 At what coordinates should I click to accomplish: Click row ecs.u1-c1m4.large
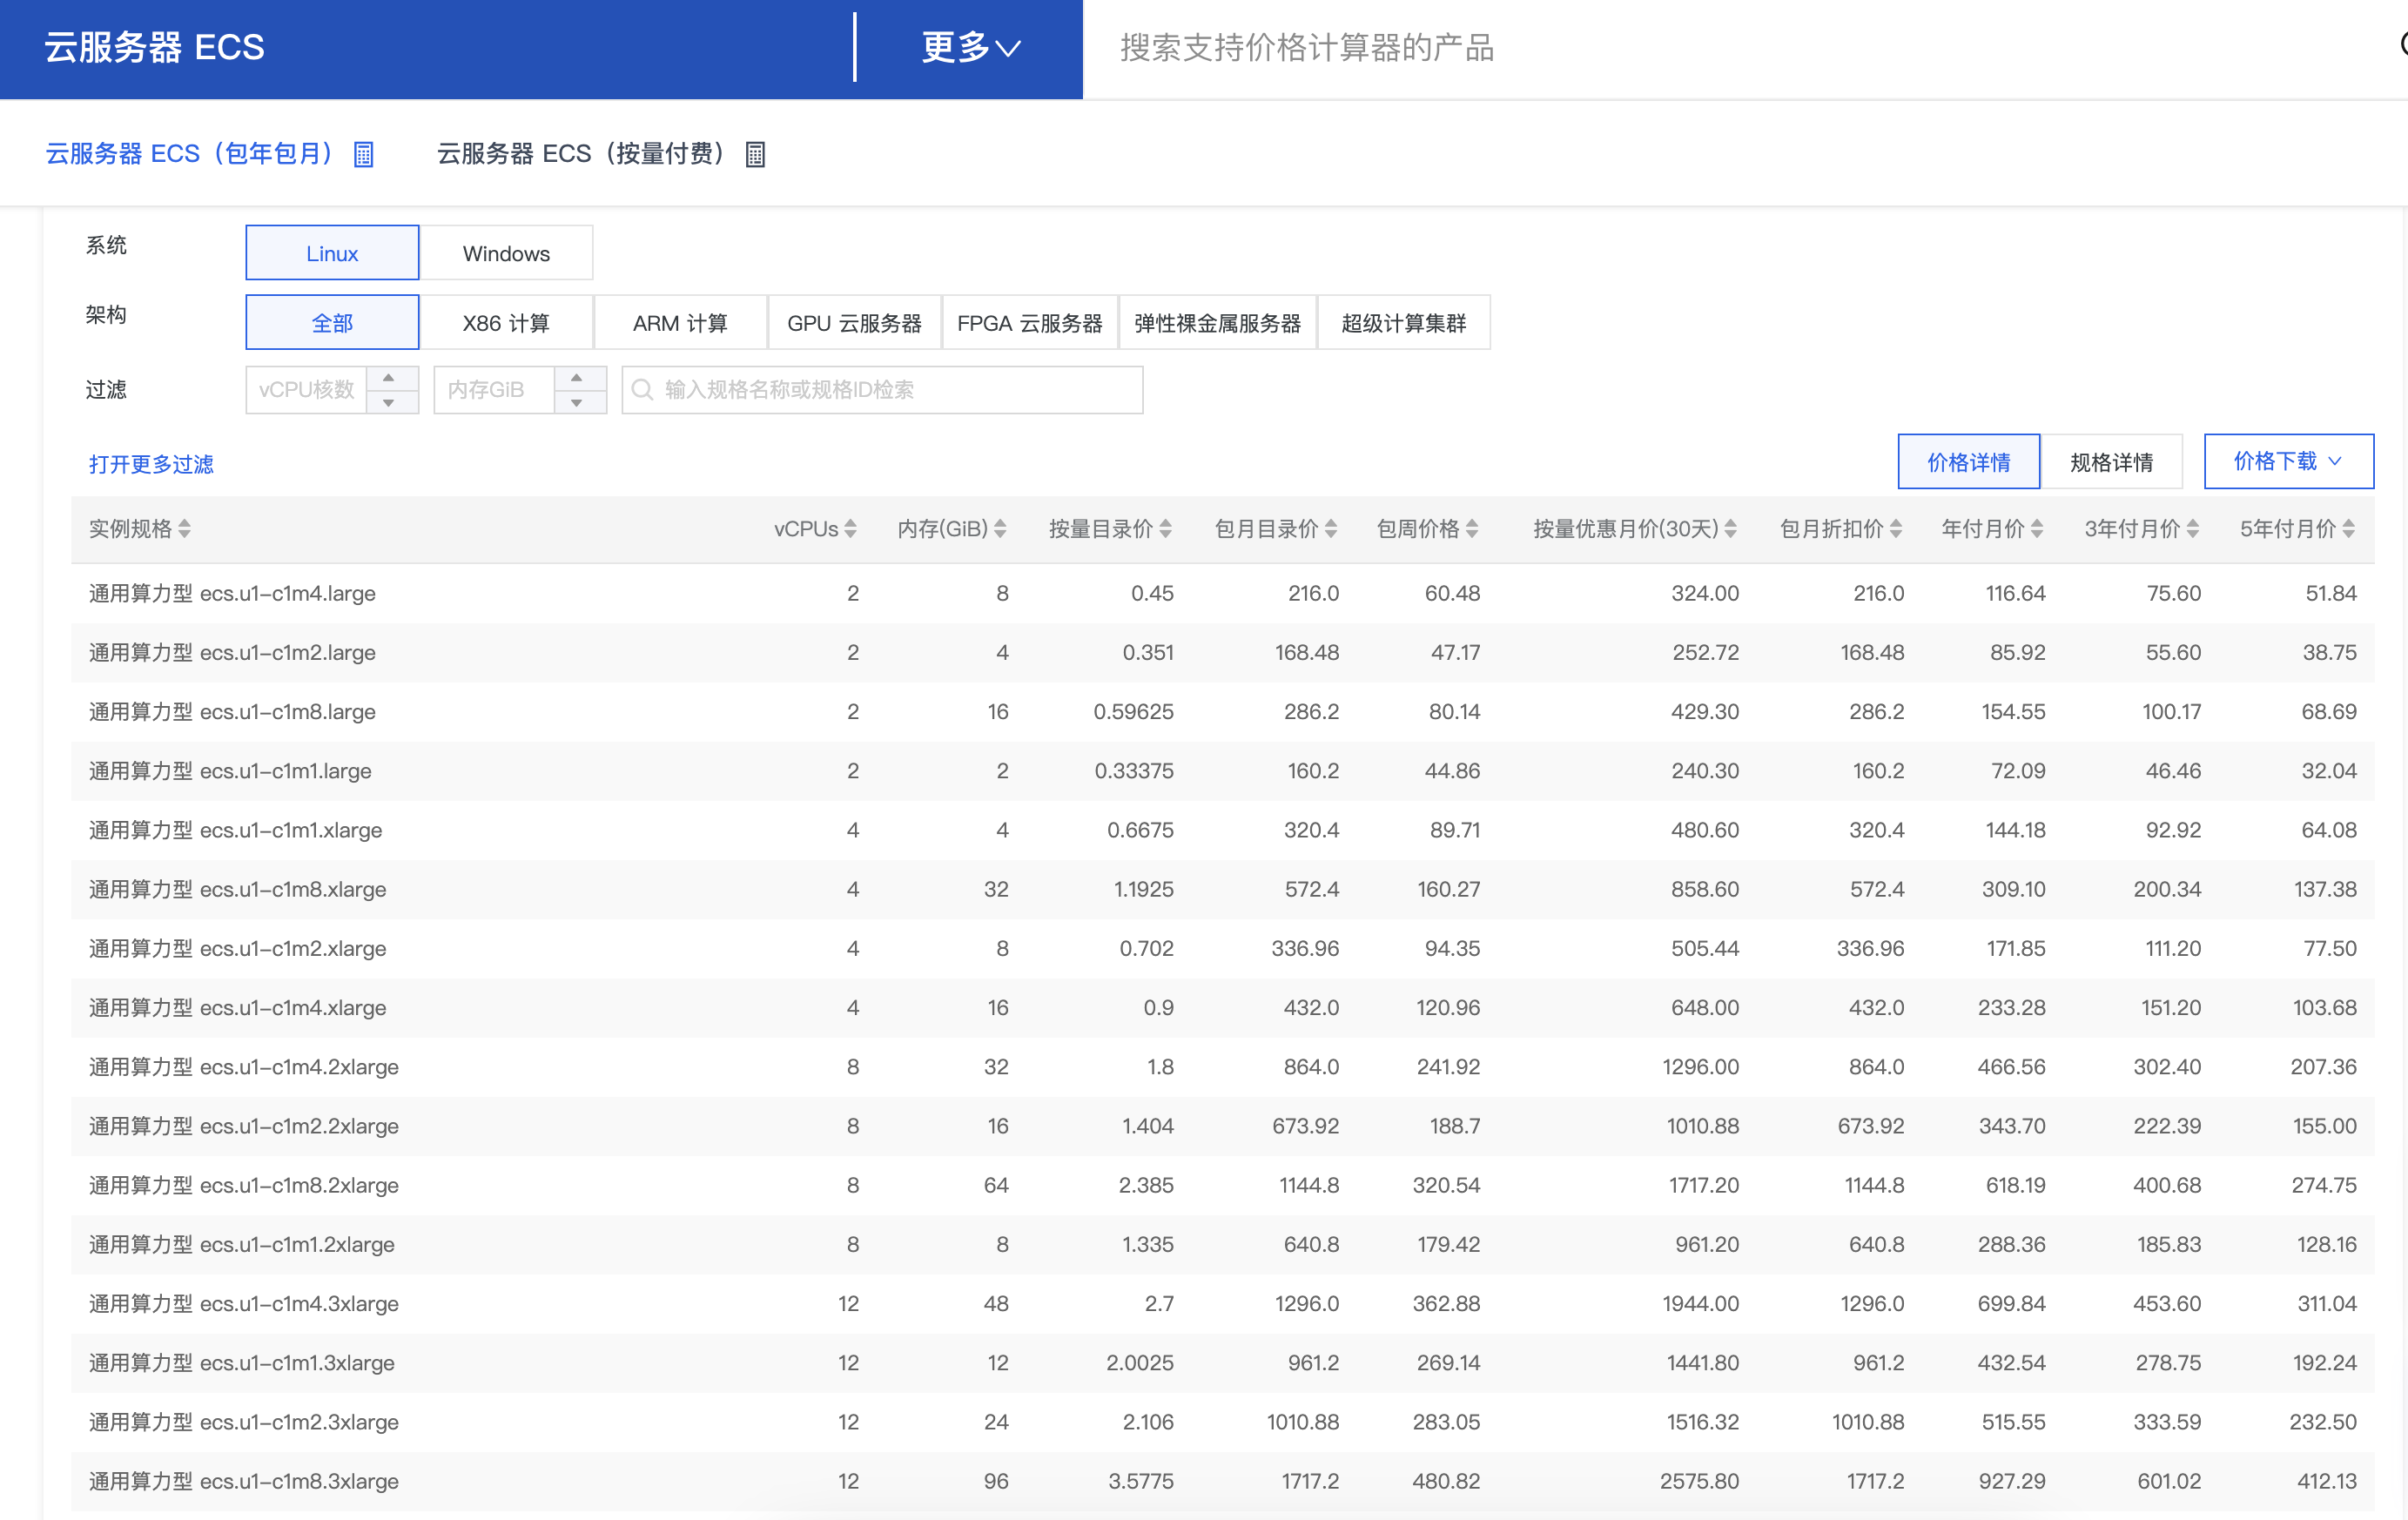pos(1222,593)
